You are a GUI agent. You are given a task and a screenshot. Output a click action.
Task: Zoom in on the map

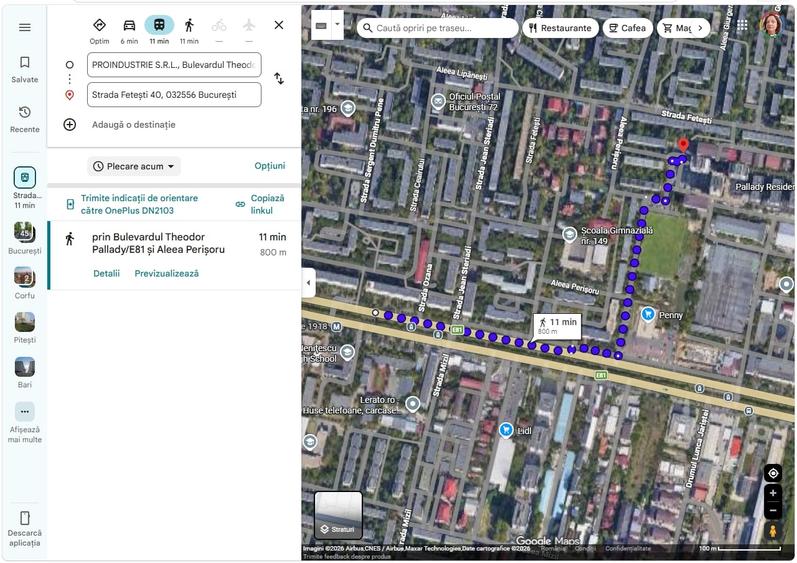click(773, 493)
